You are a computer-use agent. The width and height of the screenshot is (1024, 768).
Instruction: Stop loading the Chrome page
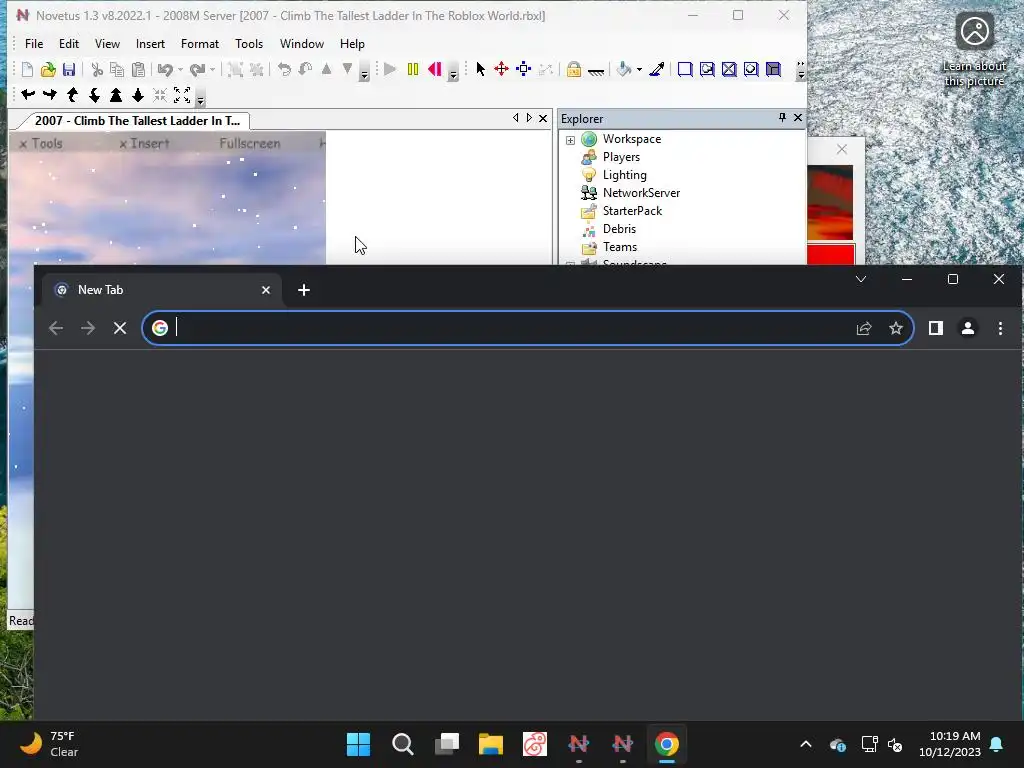(120, 328)
